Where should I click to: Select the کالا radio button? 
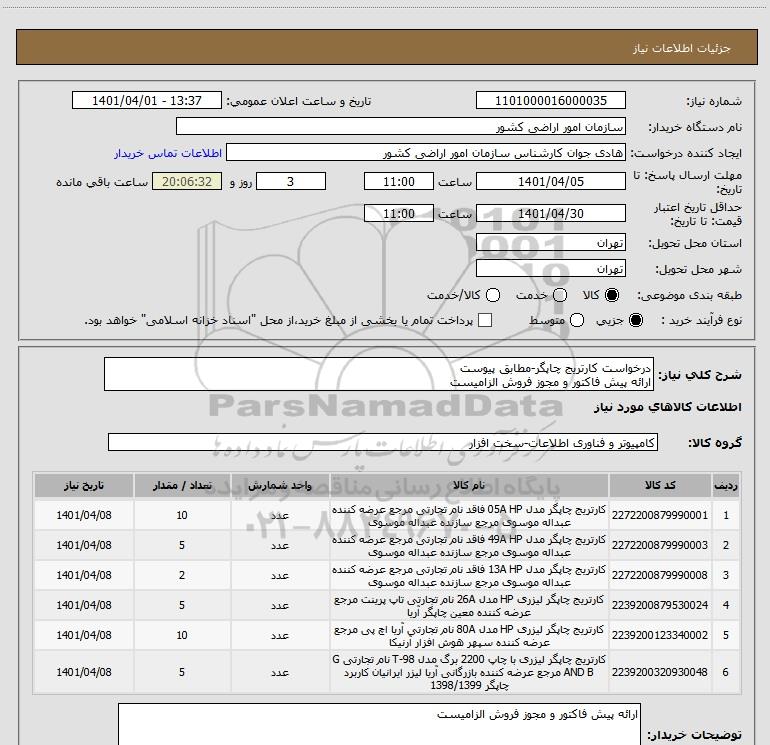(x=612, y=295)
